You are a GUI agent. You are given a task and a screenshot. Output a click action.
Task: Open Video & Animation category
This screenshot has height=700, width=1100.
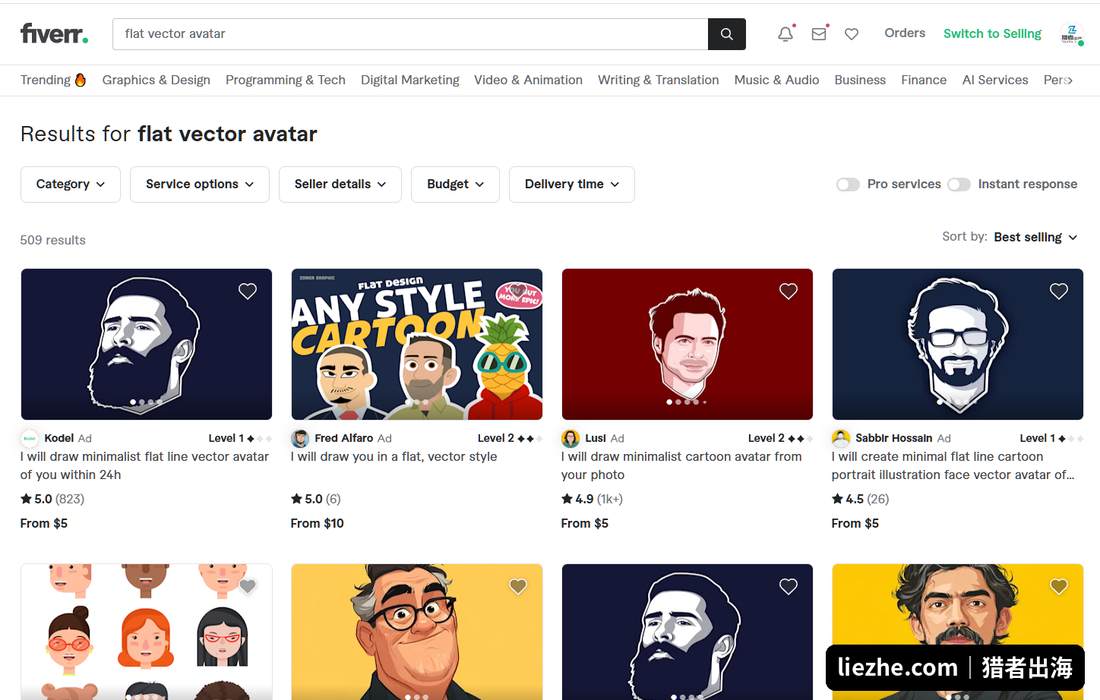coord(528,80)
